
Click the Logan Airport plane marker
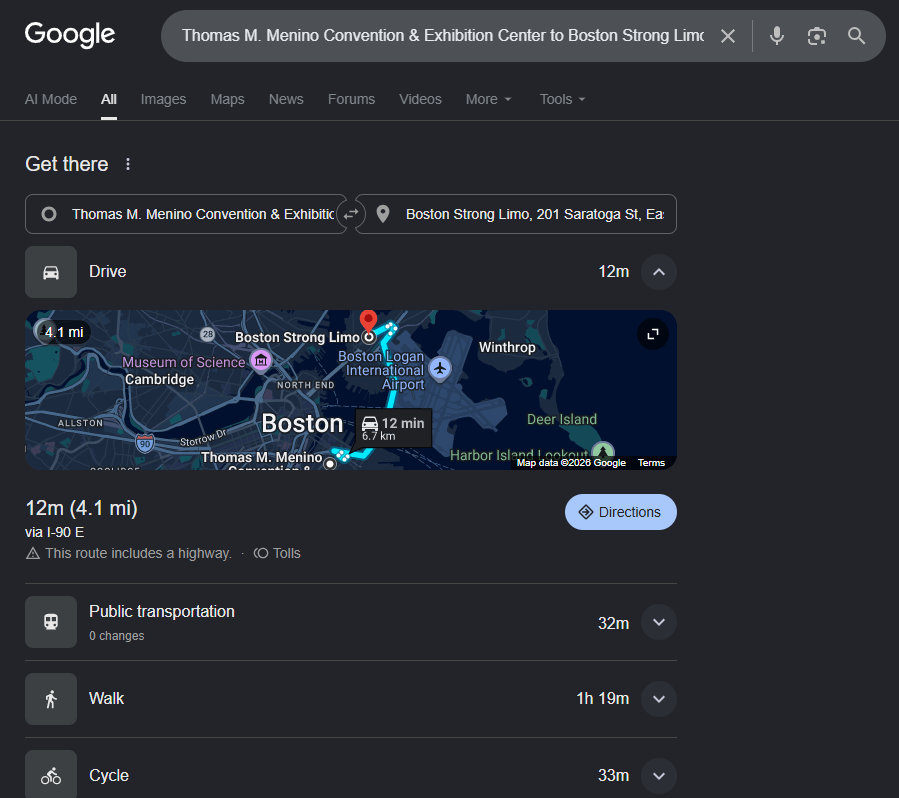440,368
